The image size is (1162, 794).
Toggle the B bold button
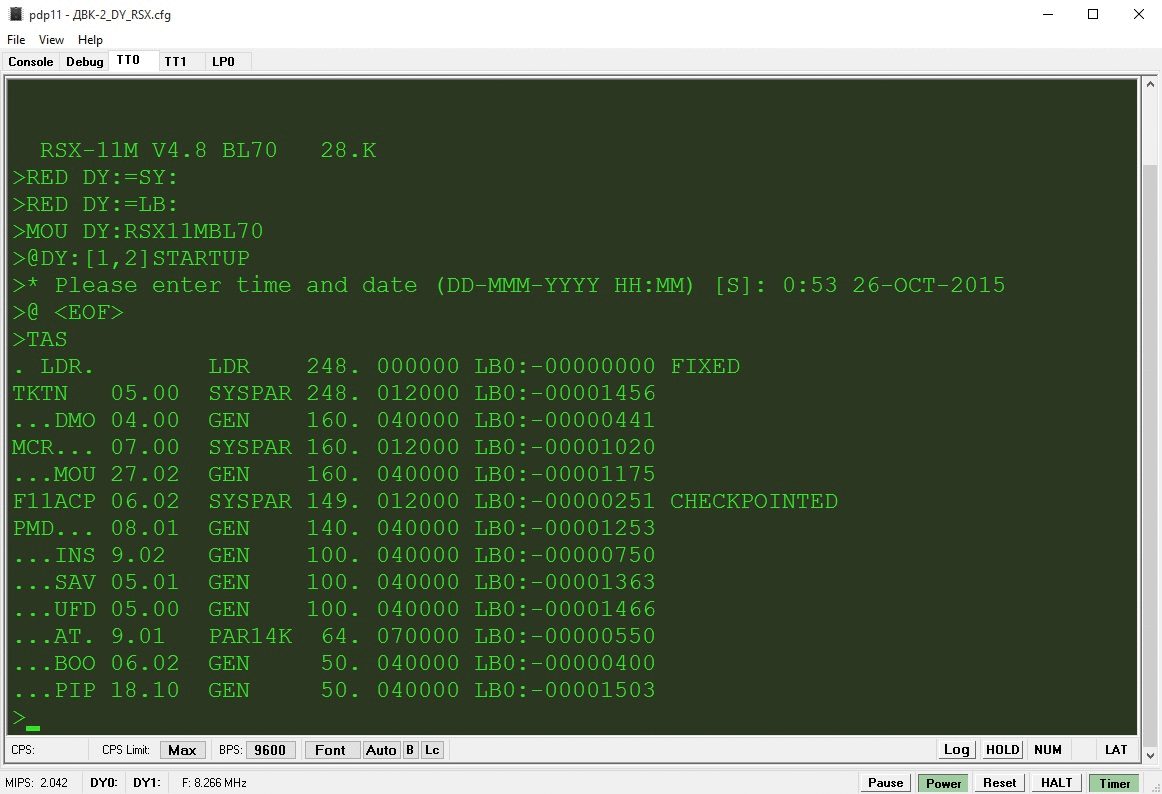[410, 750]
